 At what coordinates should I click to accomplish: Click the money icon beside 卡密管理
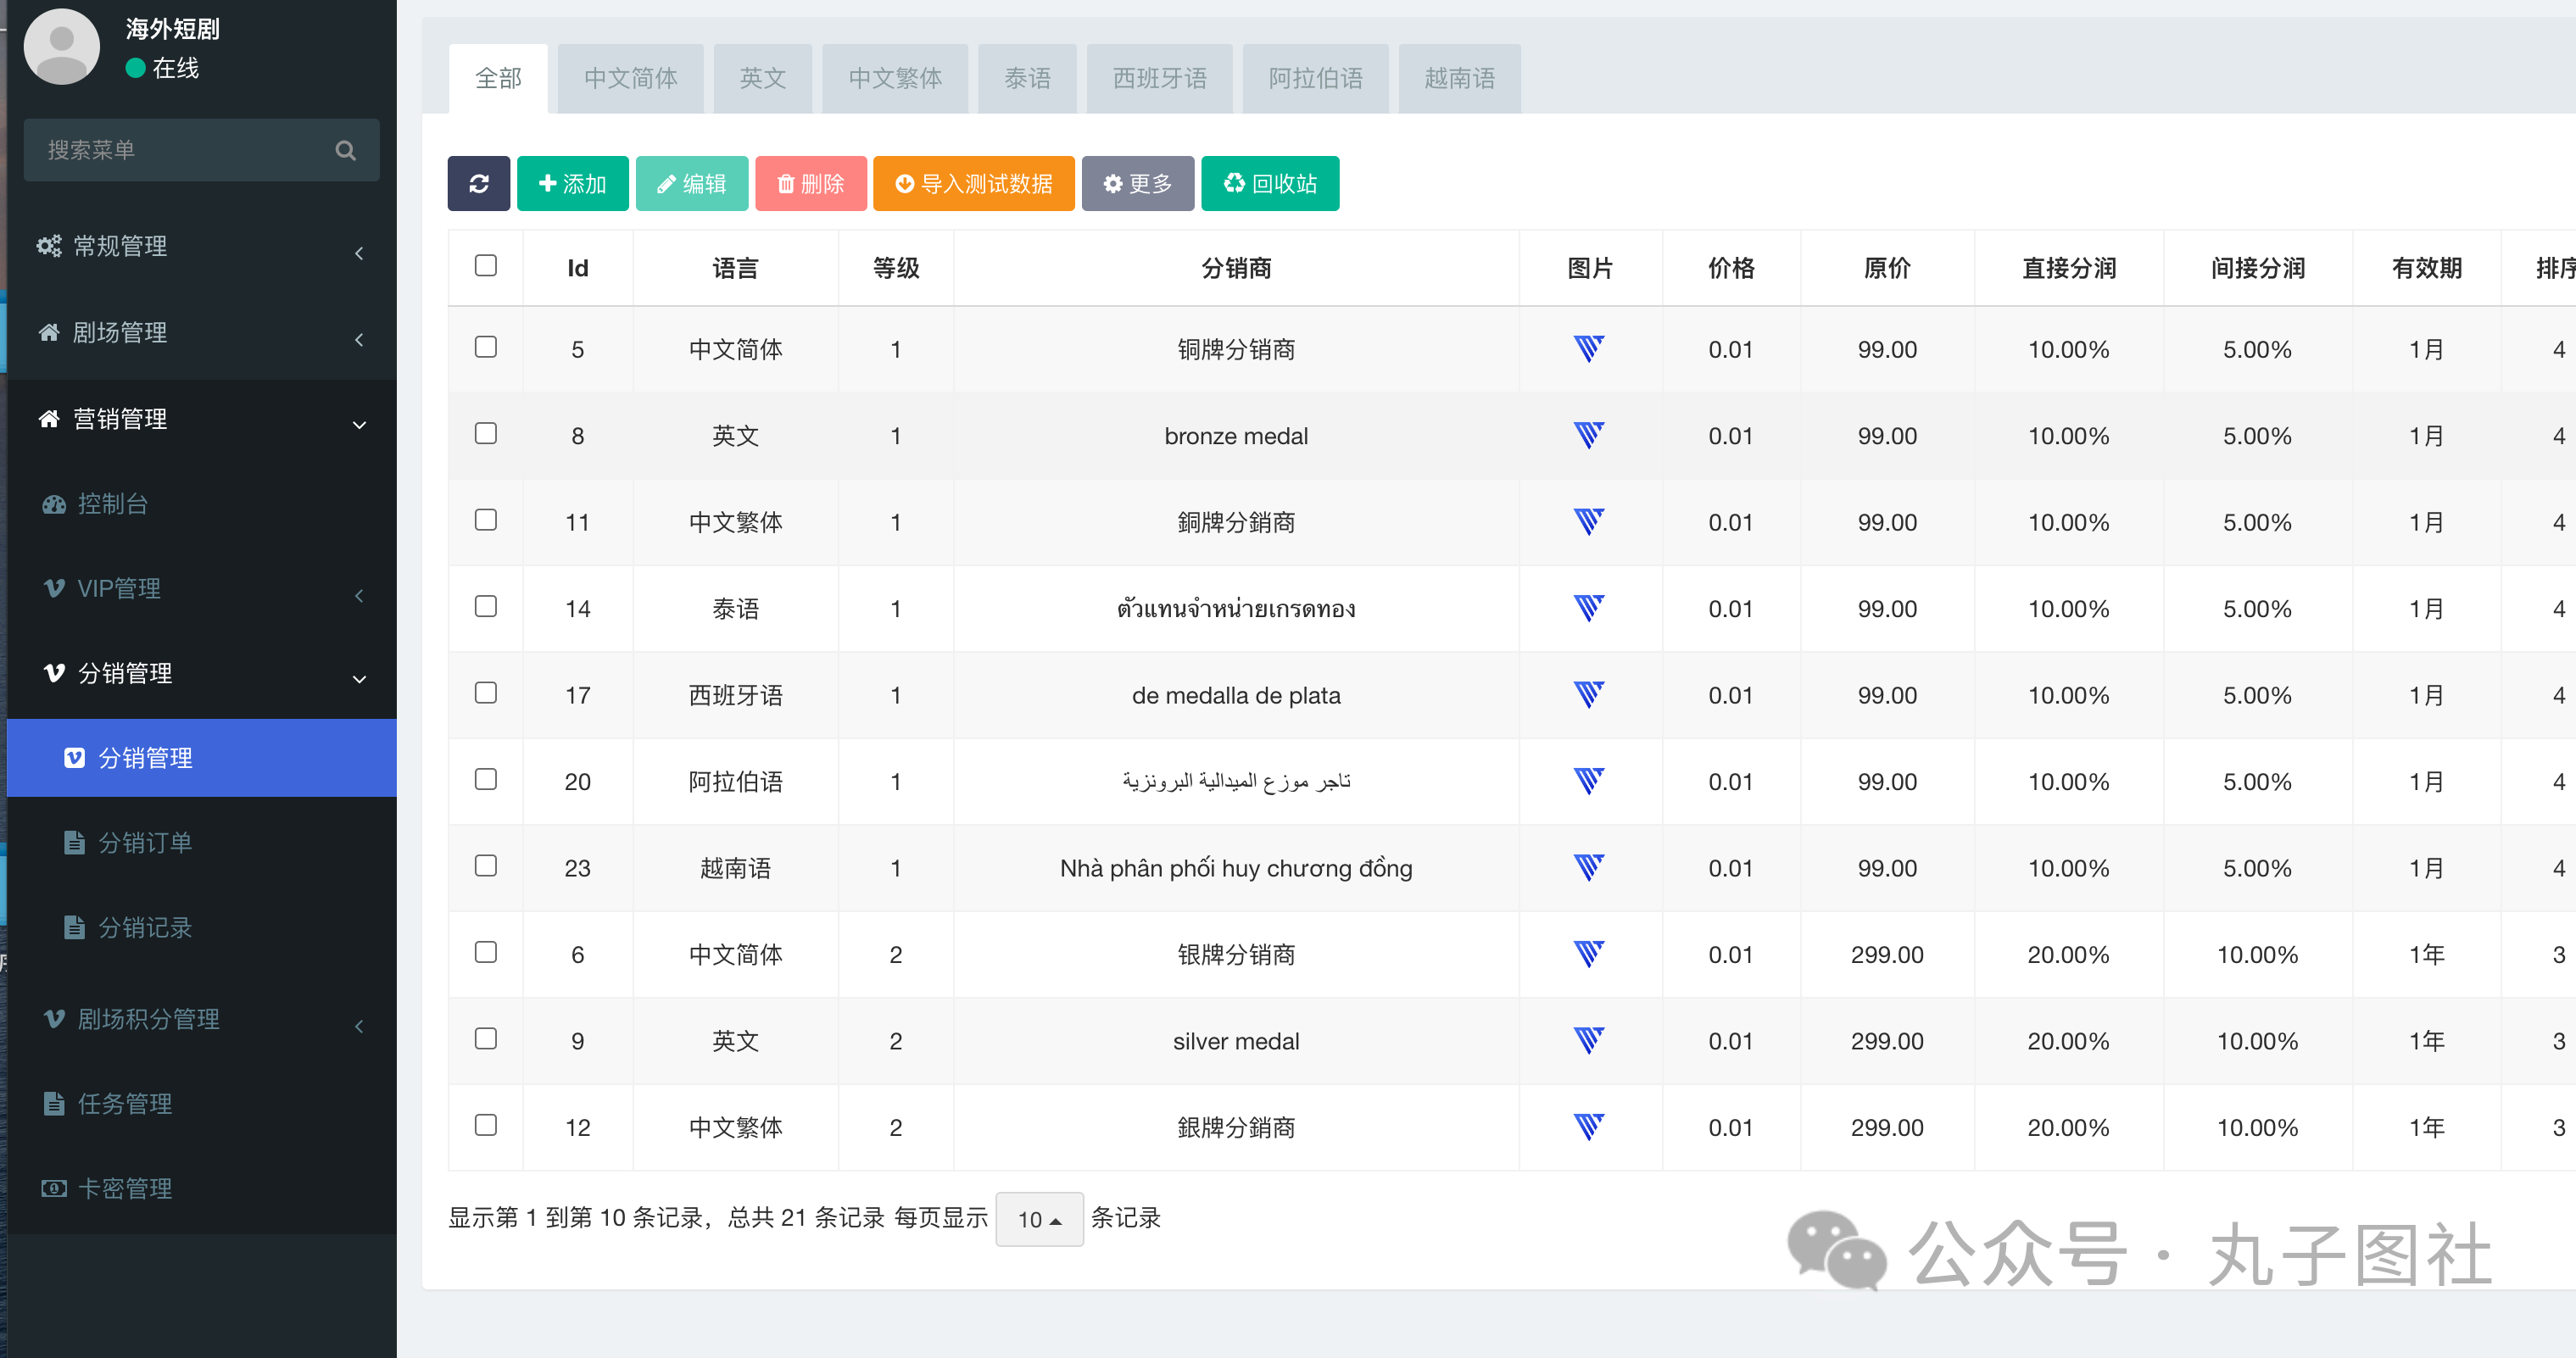(x=54, y=1188)
